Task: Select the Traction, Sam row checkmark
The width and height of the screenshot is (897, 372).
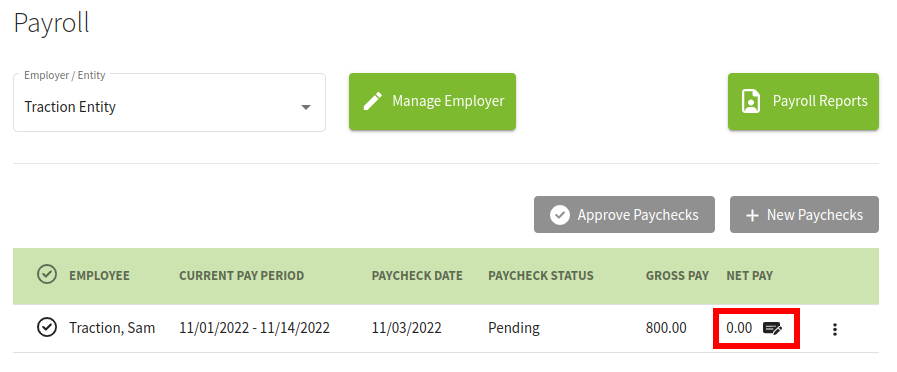Action: 46,328
